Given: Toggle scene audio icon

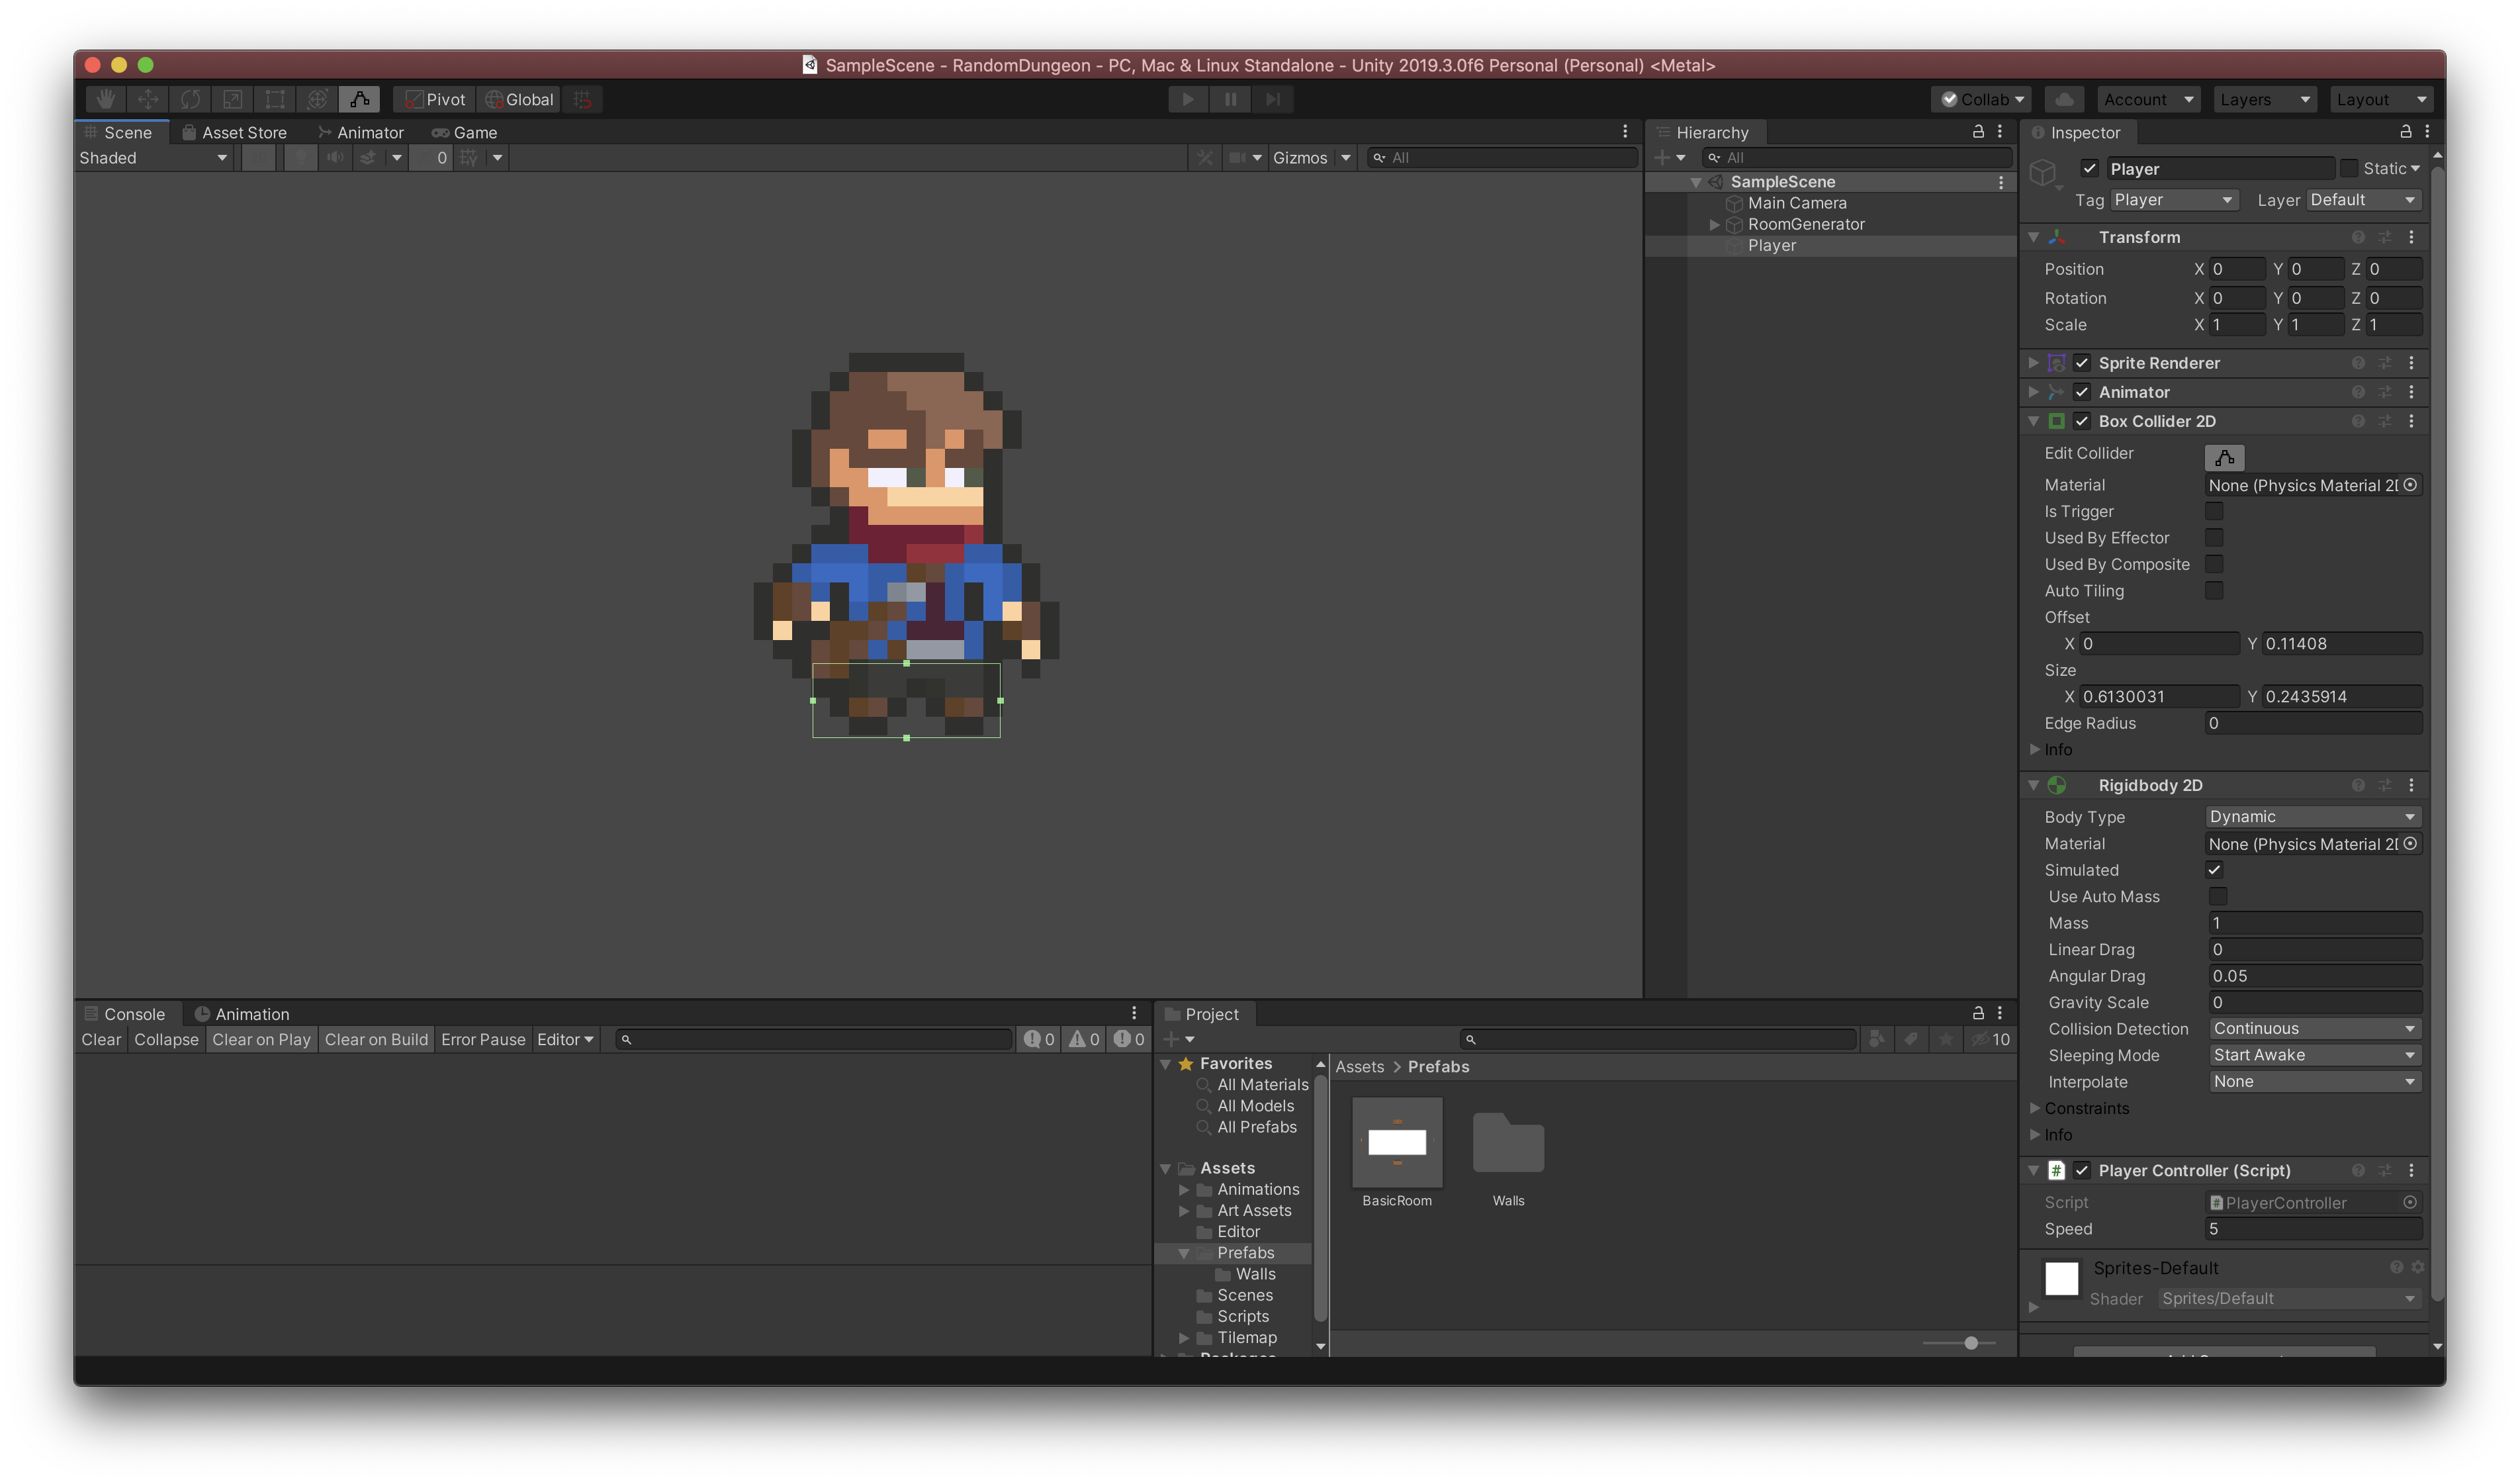Looking at the screenshot, I should (335, 158).
